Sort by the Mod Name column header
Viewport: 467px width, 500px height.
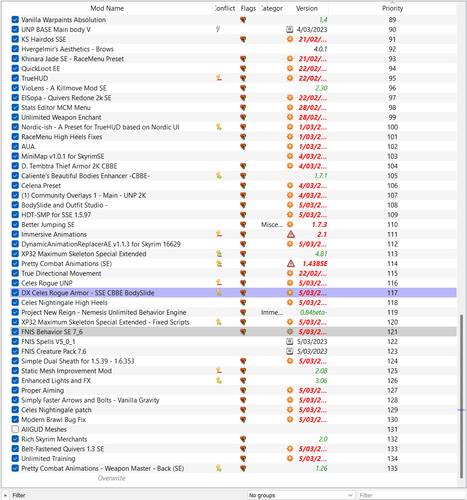coord(107,8)
